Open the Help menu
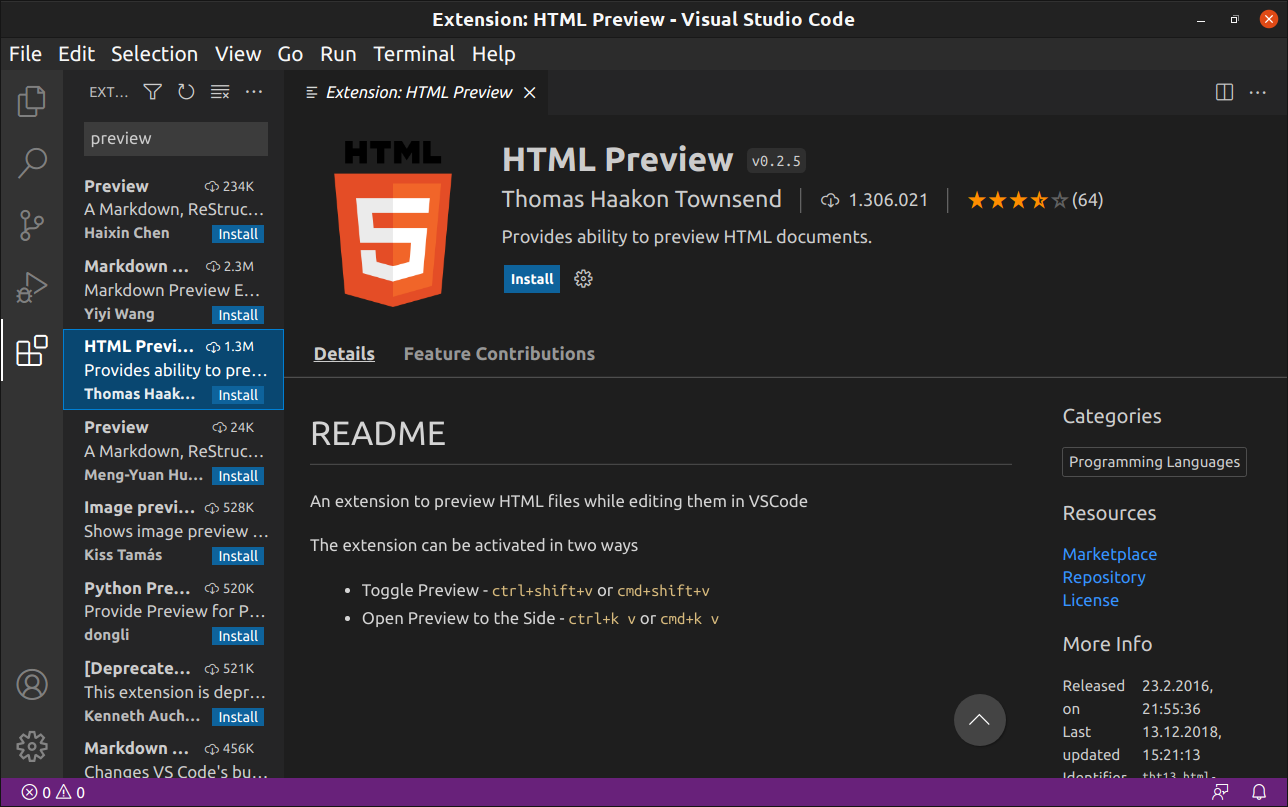Image resolution: width=1288 pixels, height=807 pixels. [493, 54]
